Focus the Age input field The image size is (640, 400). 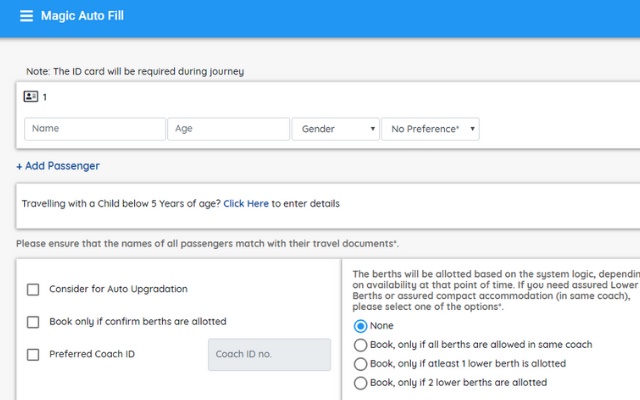point(228,129)
